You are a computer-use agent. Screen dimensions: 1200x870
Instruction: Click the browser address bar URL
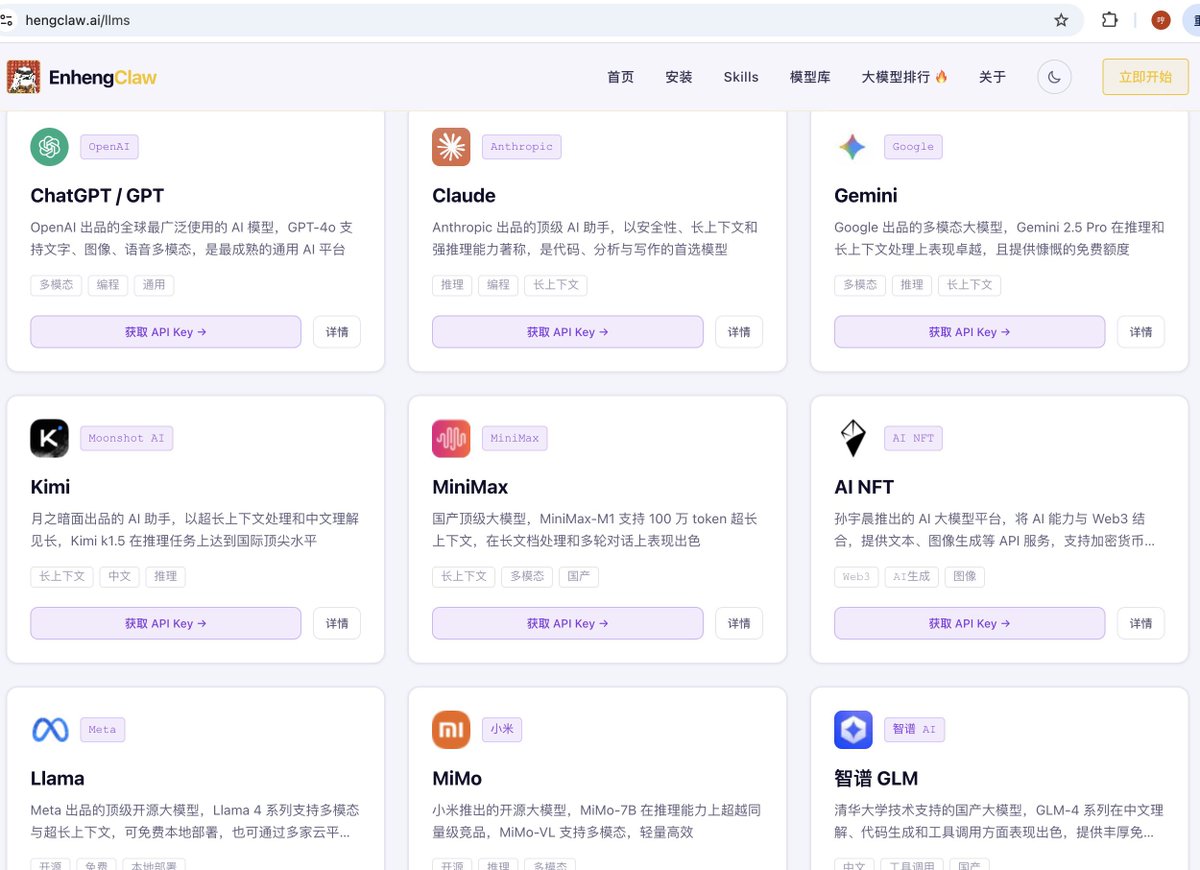tap(78, 20)
